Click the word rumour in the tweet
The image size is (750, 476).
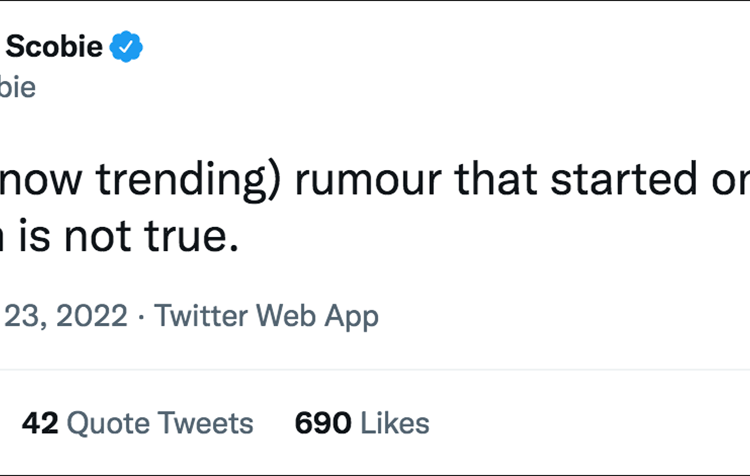coord(368,180)
